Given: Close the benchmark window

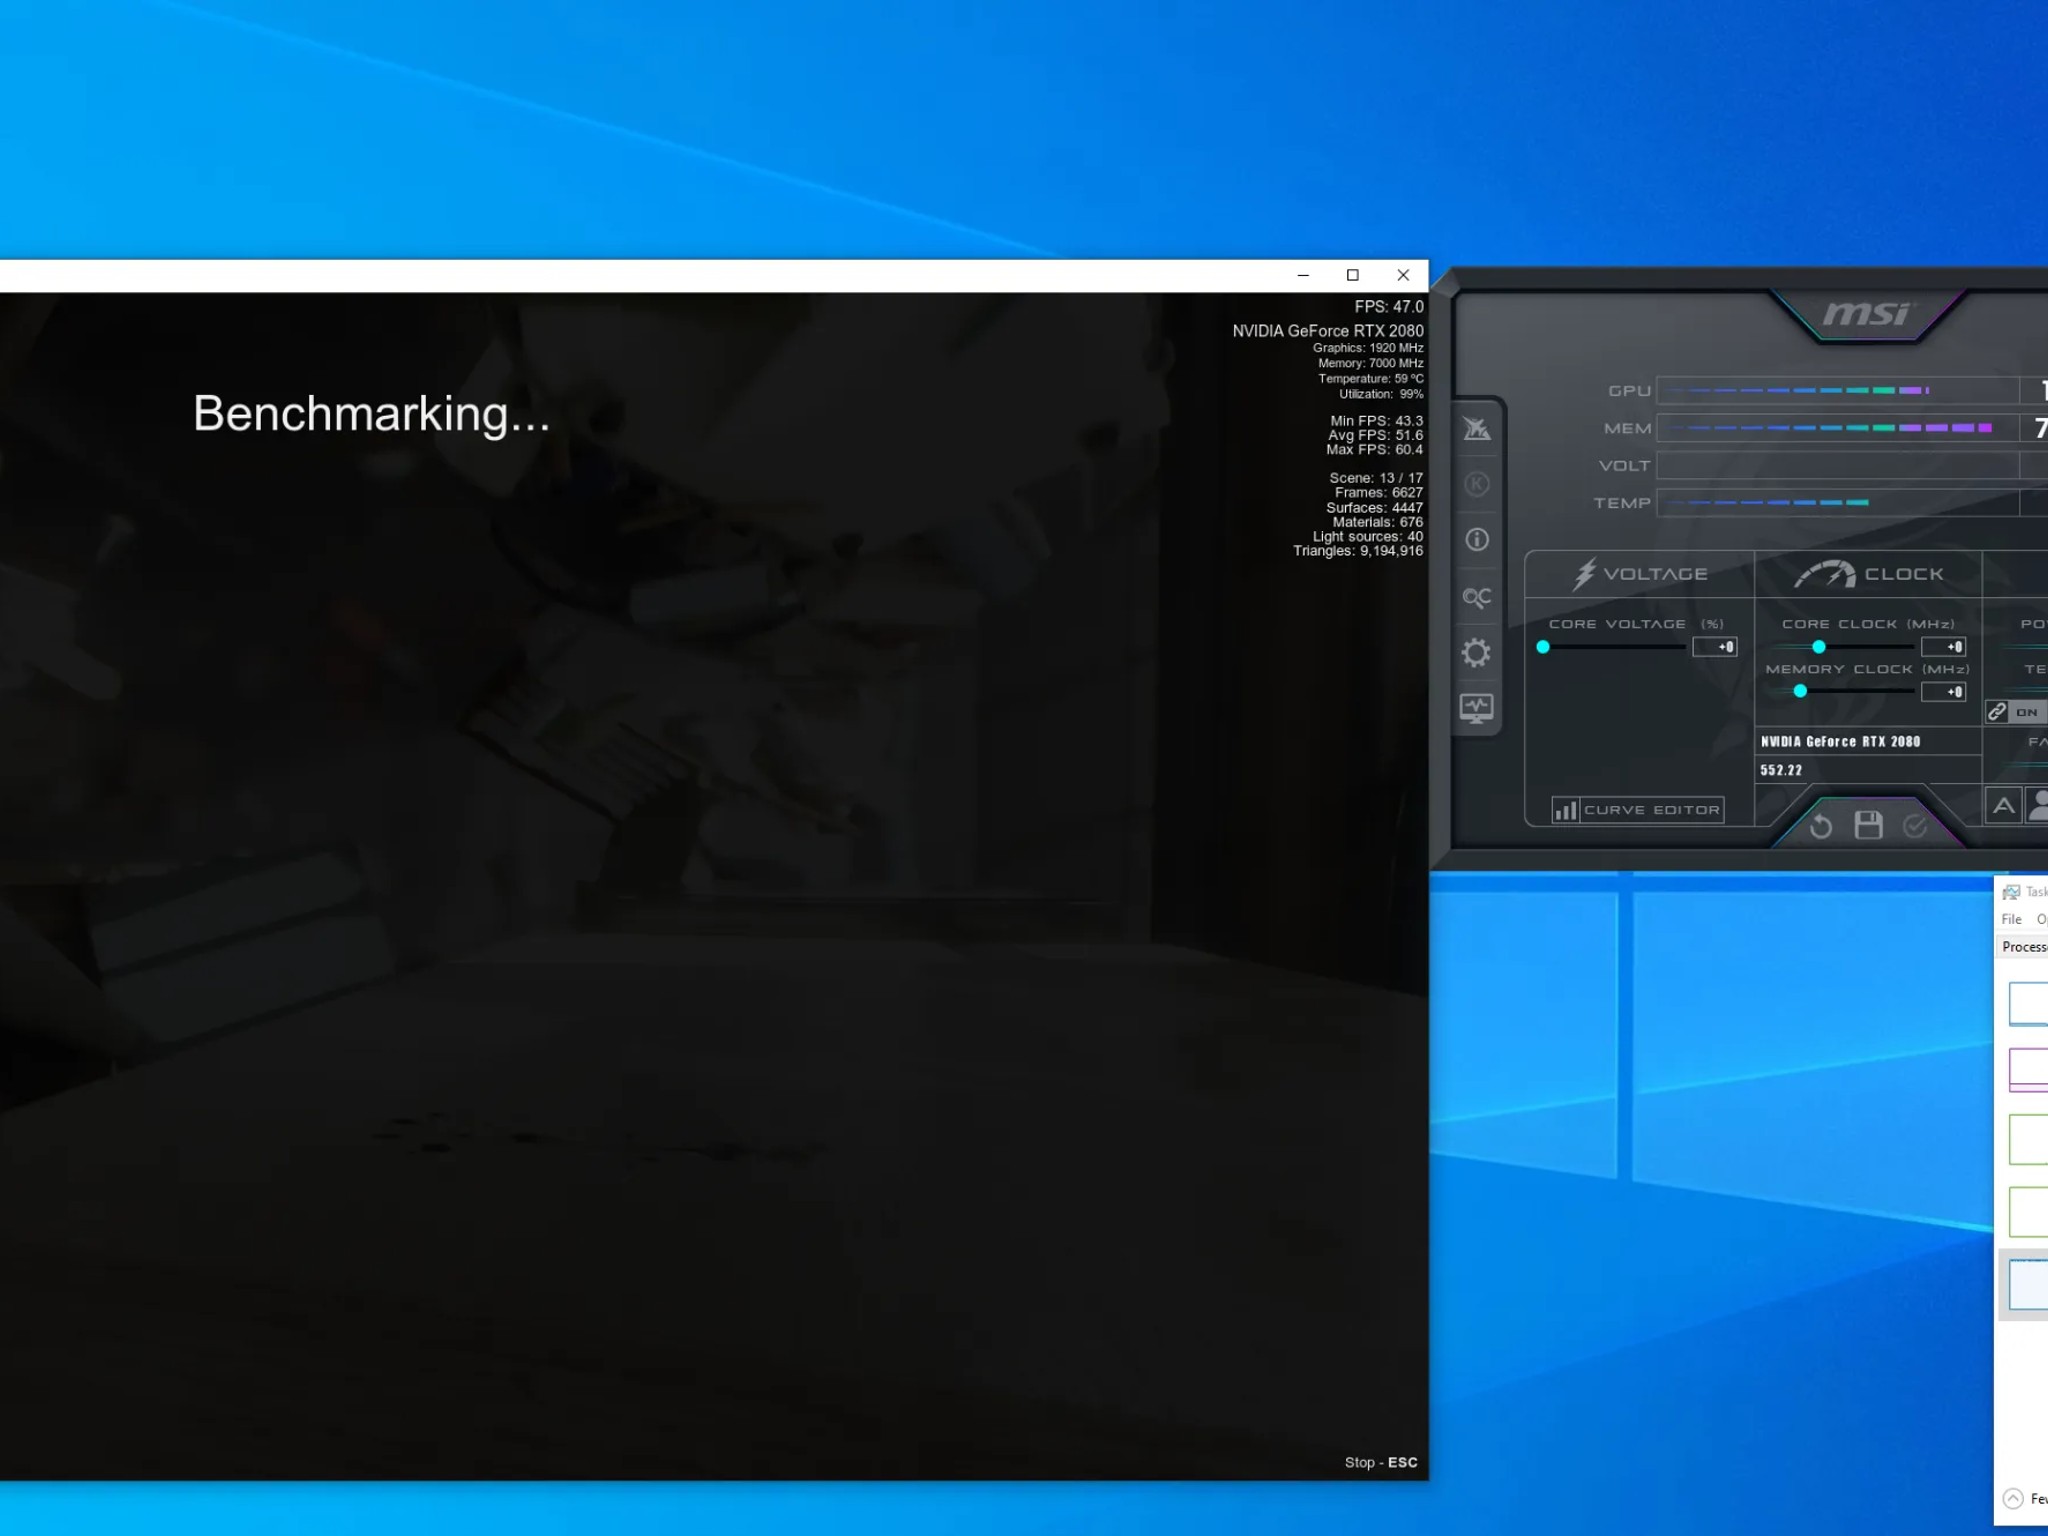Looking at the screenshot, I should pos(1403,275).
